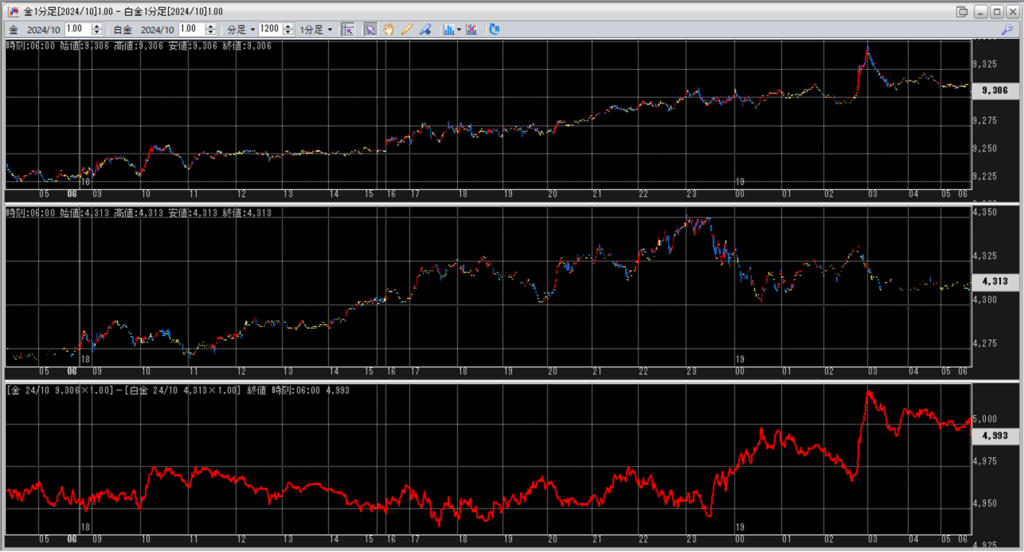Click the gold ratio 1.00 input field
This screenshot has width=1024, height=552.
[75, 29]
